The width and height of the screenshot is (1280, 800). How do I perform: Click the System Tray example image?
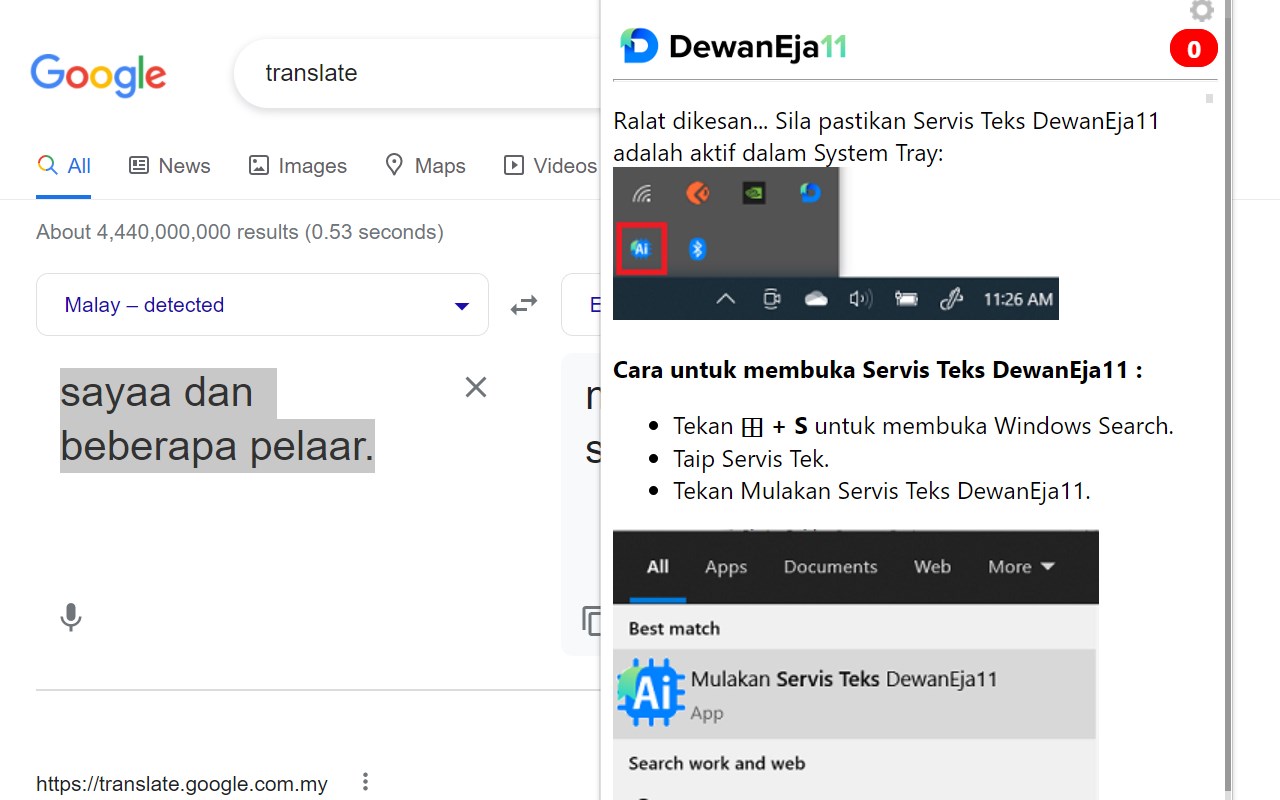point(836,243)
